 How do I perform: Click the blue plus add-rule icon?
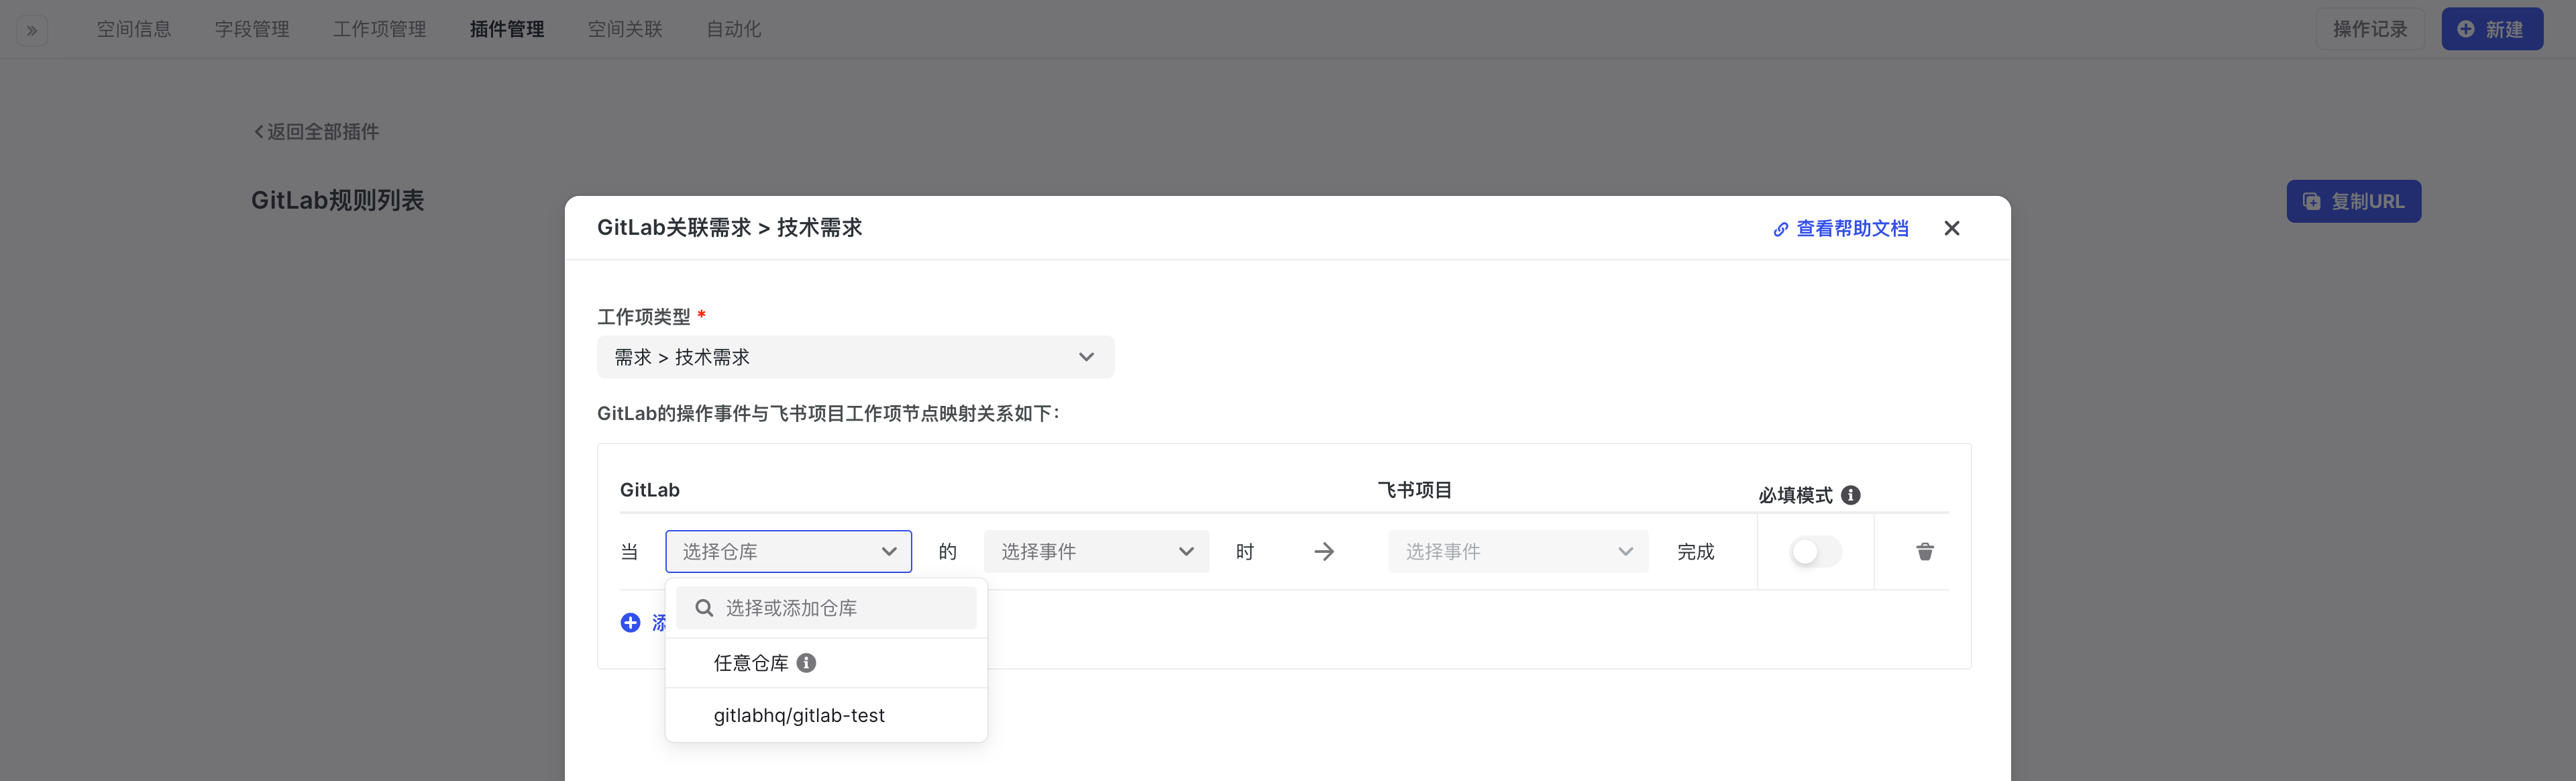tap(630, 623)
